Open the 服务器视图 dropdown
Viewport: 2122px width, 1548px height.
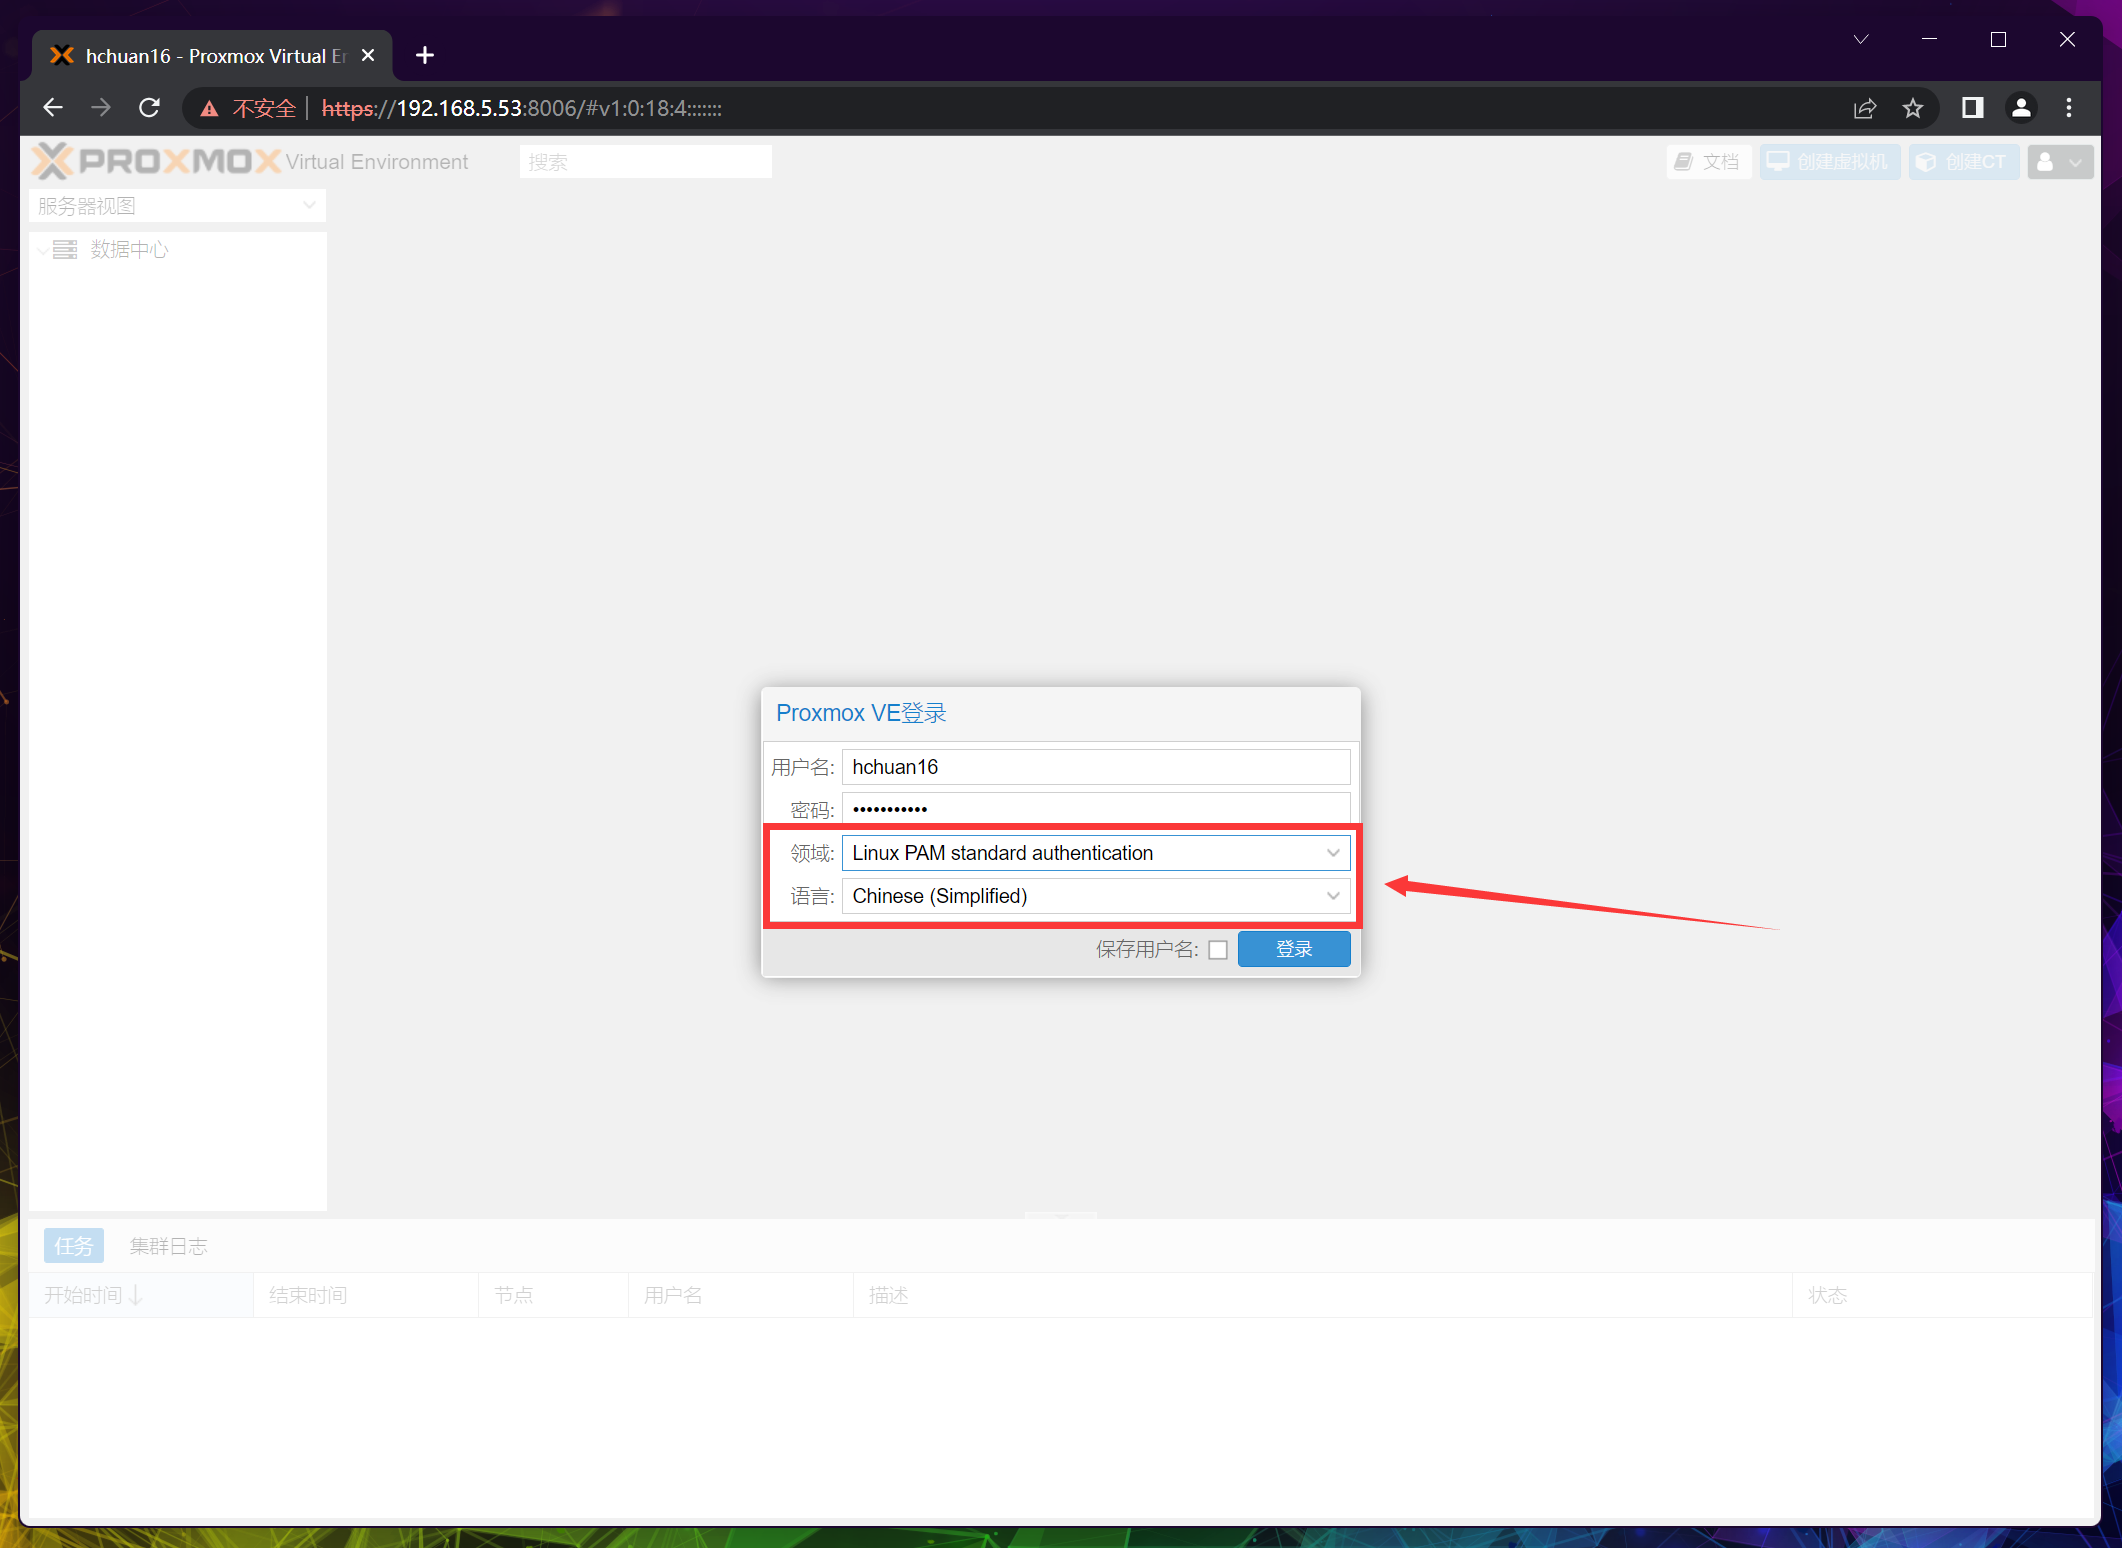click(177, 206)
